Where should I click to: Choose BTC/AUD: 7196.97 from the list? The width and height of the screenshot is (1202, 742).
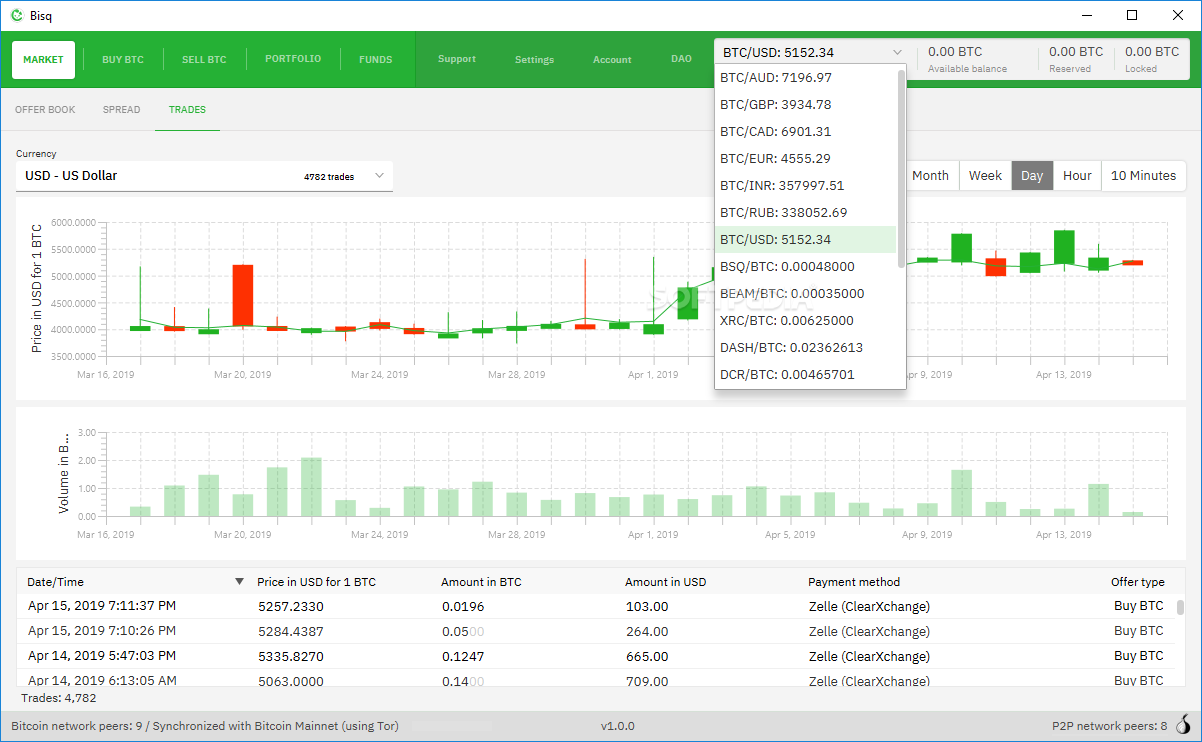[x=806, y=77]
